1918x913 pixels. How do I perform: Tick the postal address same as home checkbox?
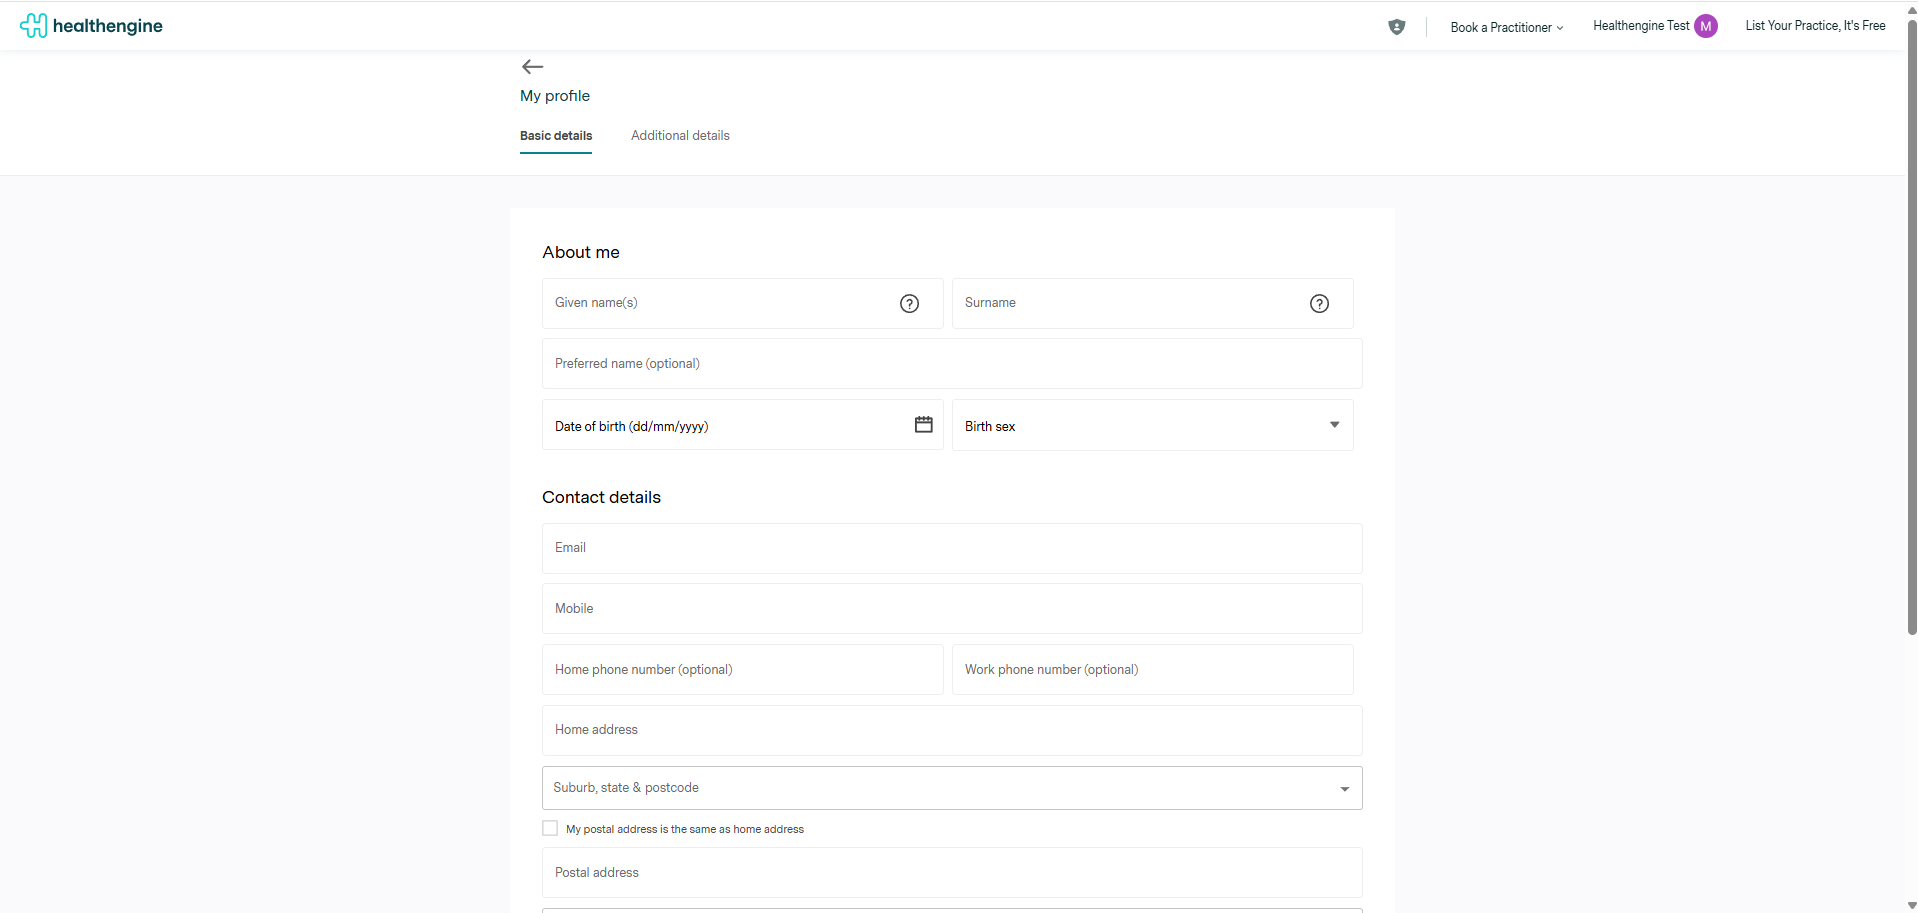coord(550,828)
